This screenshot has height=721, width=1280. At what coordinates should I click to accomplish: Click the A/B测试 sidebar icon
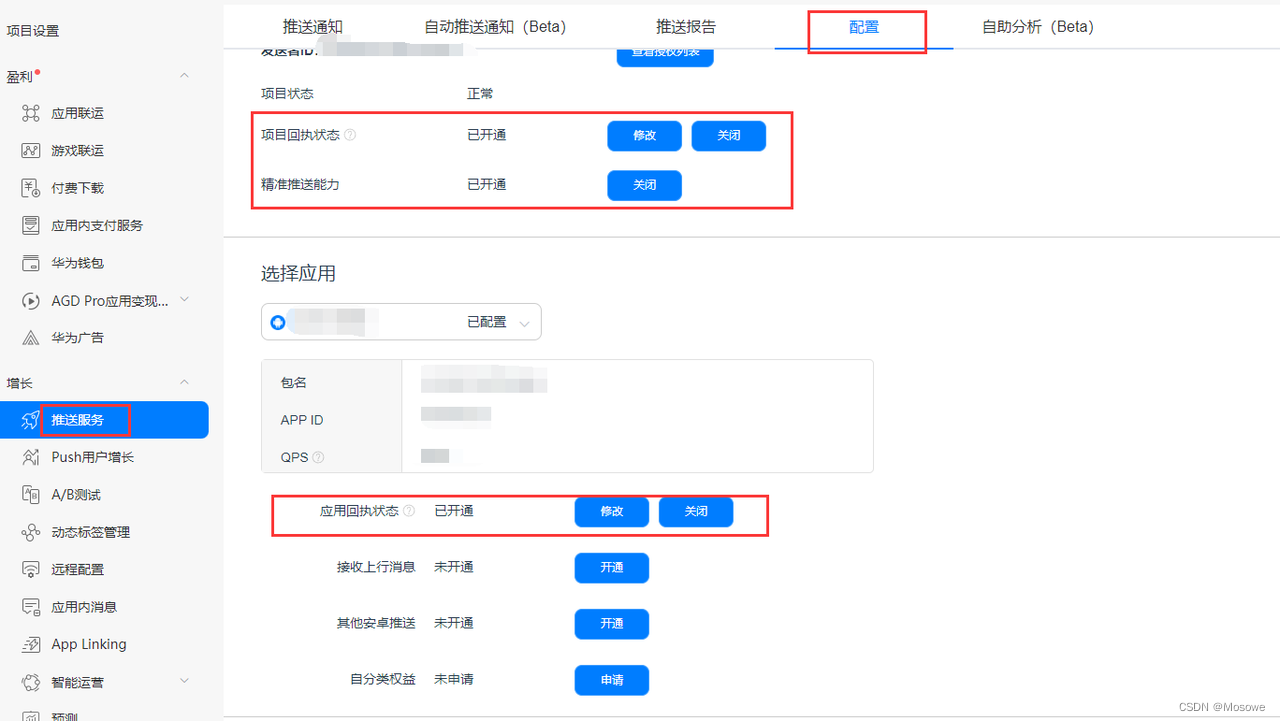point(31,495)
